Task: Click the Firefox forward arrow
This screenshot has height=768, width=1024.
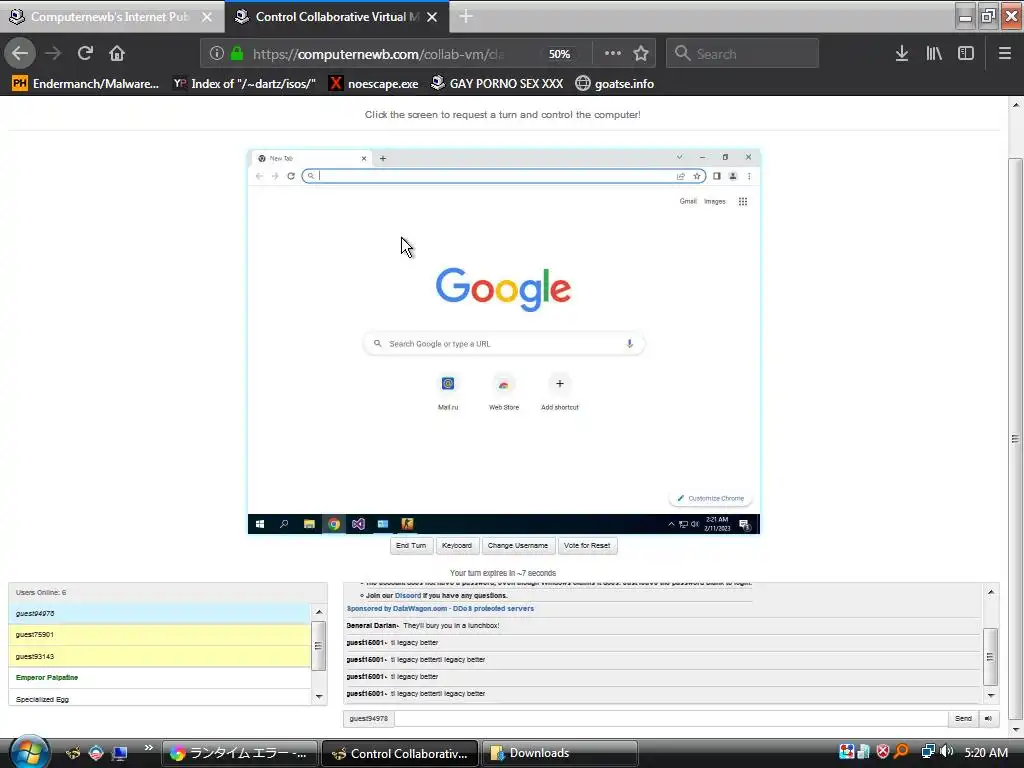Action: click(x=54, y=54)
